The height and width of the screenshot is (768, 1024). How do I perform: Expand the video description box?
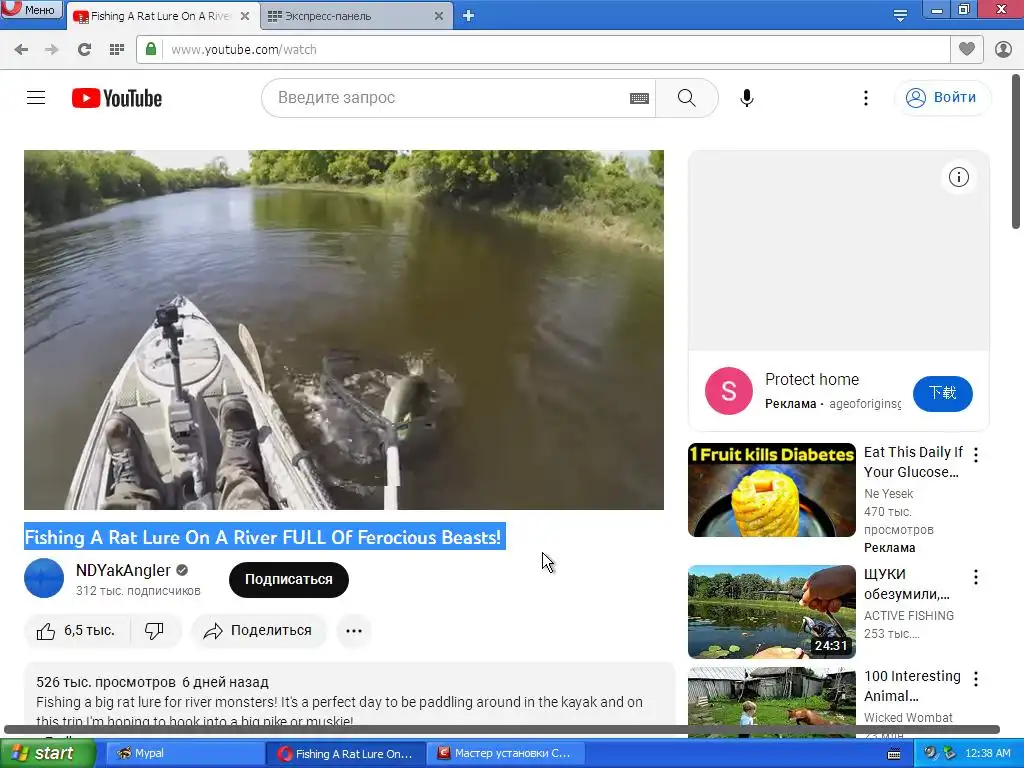click(x=349, y=697)
